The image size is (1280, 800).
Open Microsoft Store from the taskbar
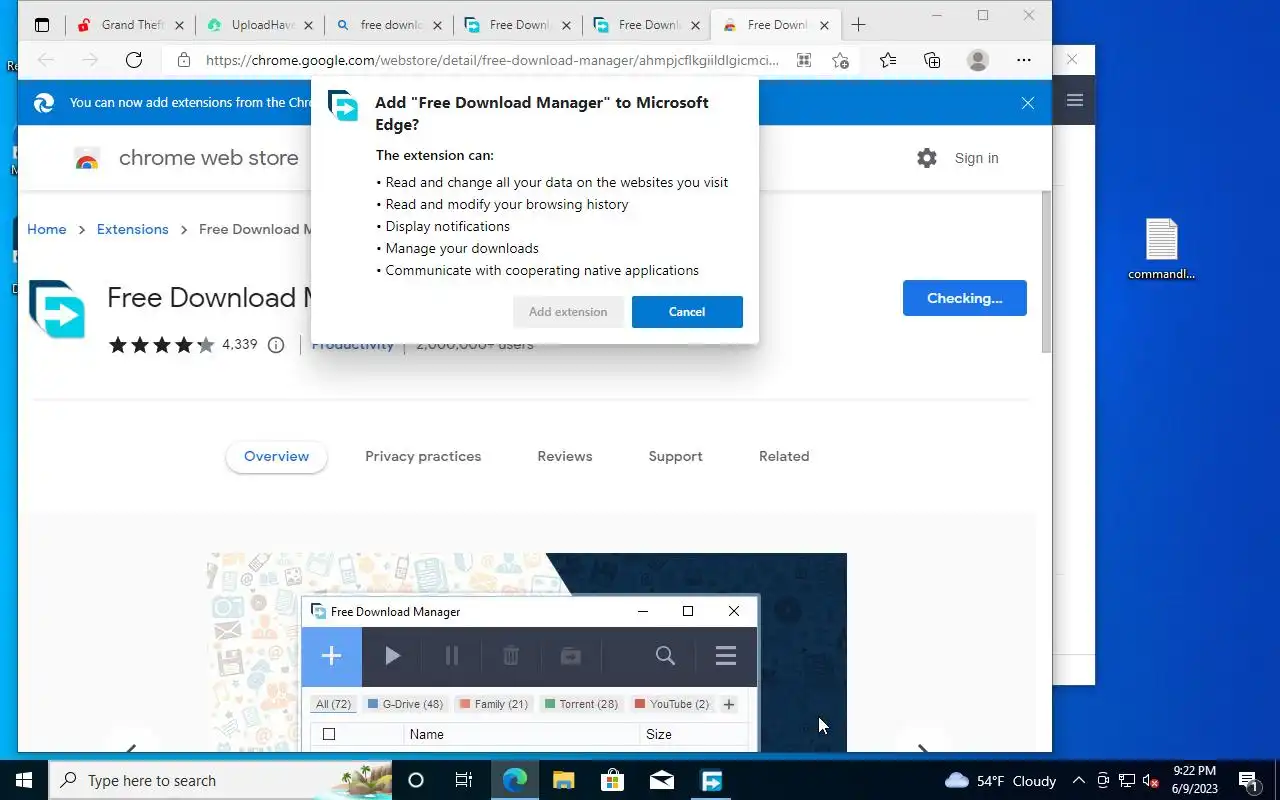[x=612, y=780]
